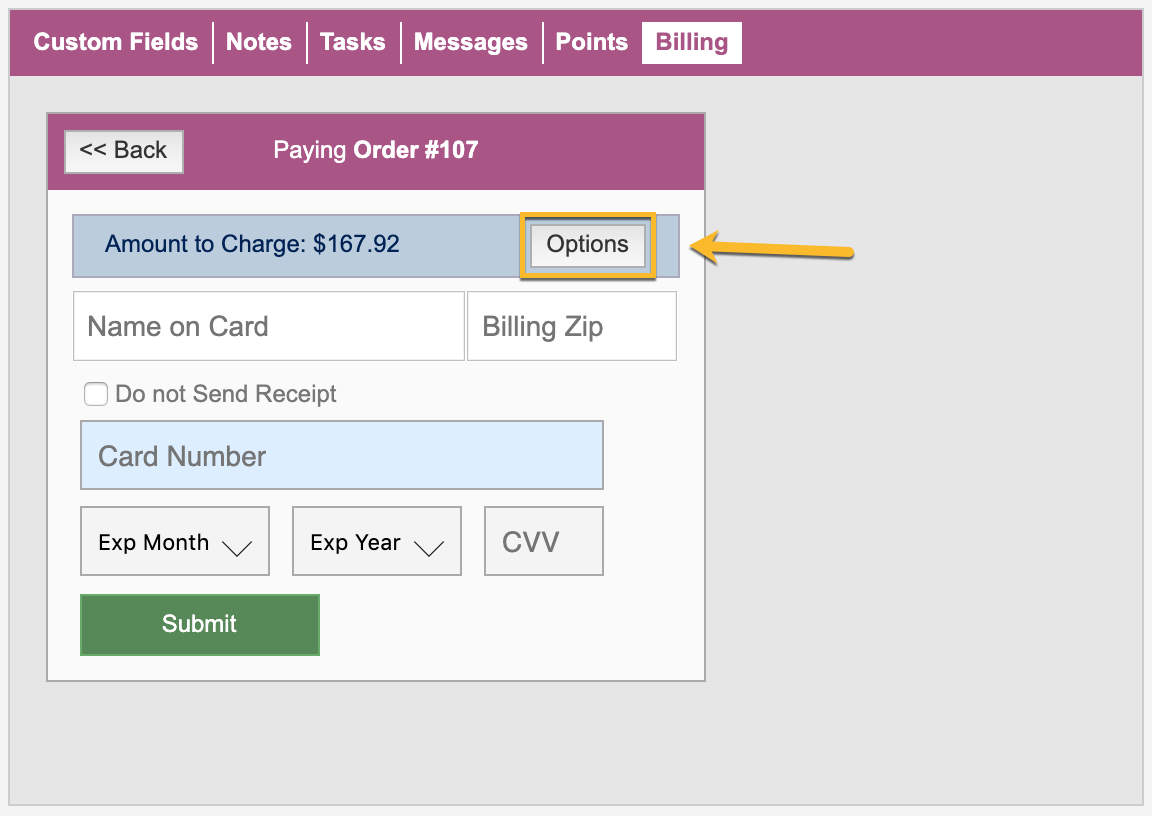
Task: Click into the Billing Zip field
Action: (572, 326)
